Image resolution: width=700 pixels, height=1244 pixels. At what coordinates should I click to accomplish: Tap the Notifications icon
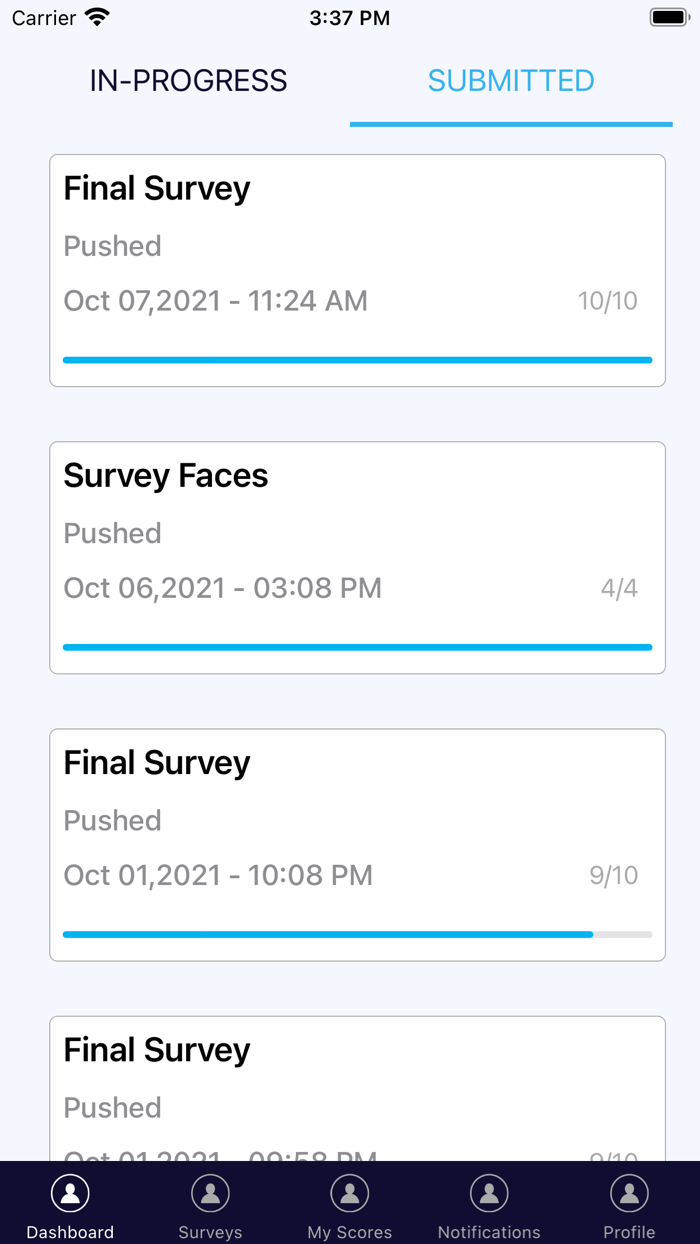pyautogui.click(x=489, y=1193)
